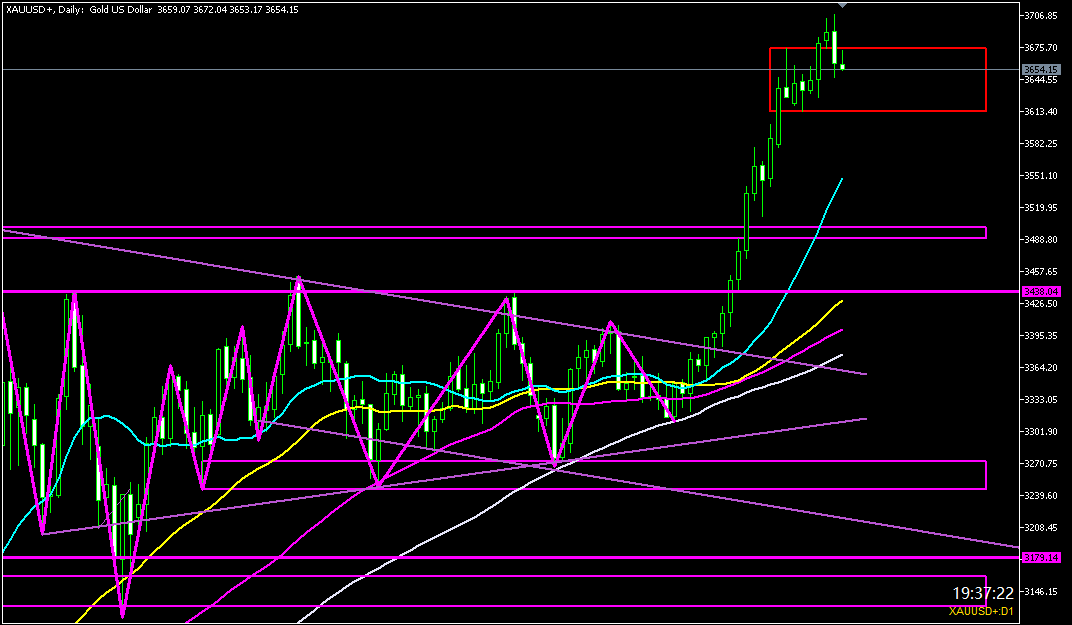Click the current price label 3654.15
Screen dimensions: 1072x625
tap(1040, 69)
